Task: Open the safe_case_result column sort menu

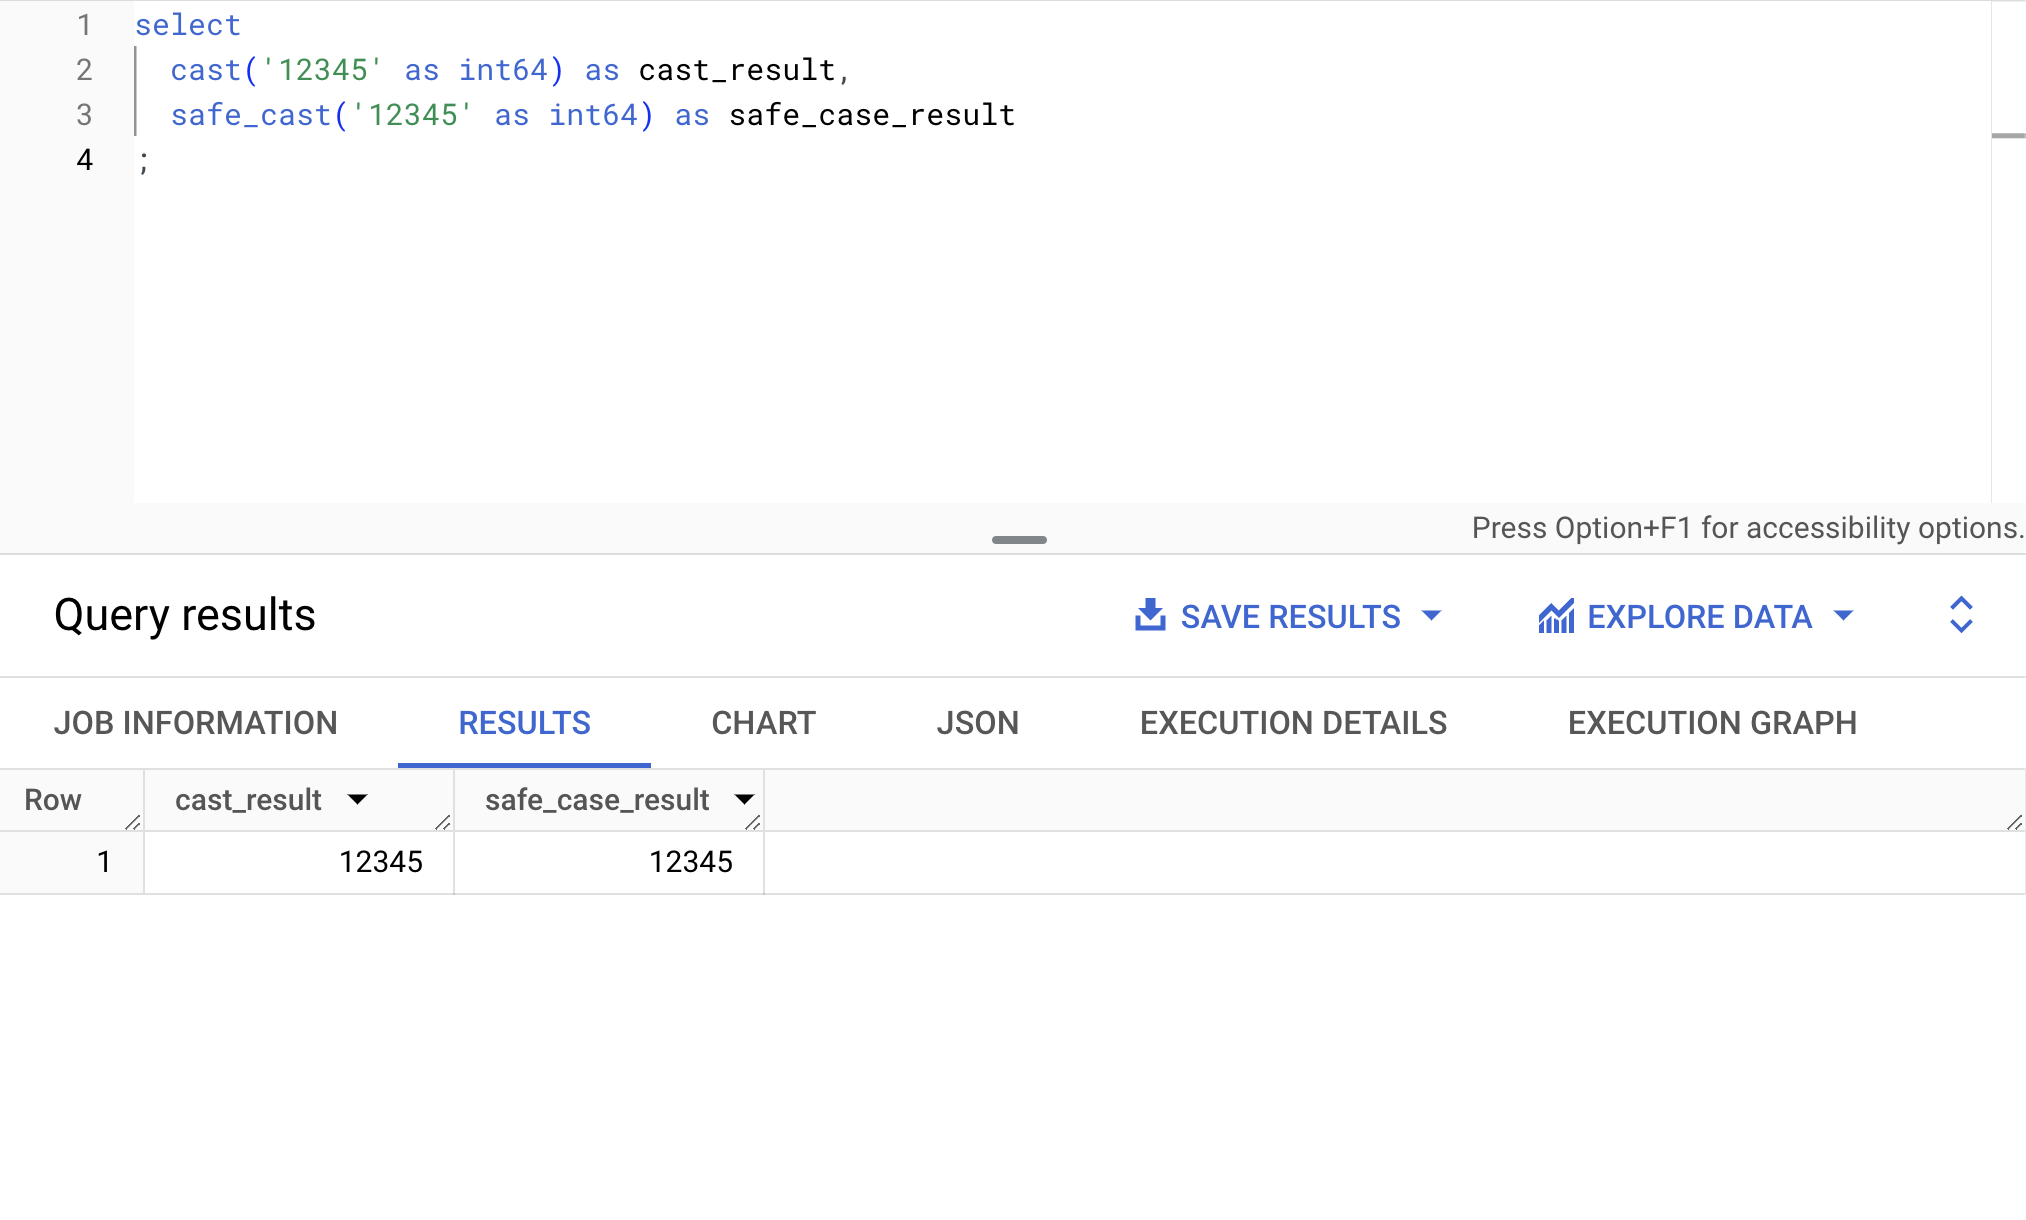Action: [x=744, y=799]
